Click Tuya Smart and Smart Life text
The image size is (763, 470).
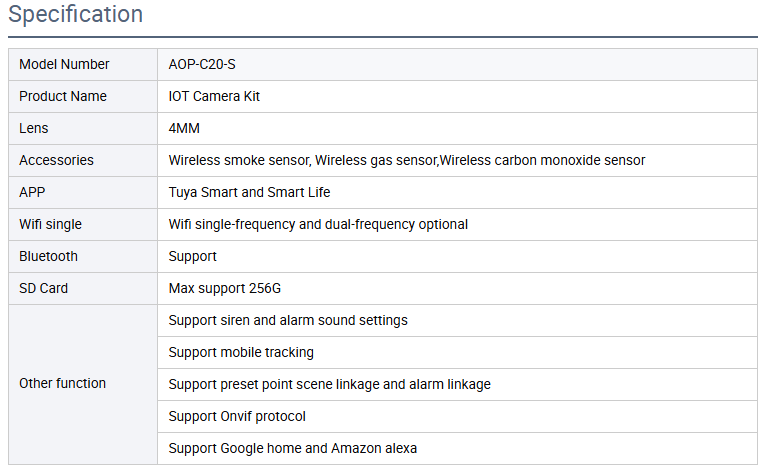click(249, 193)
